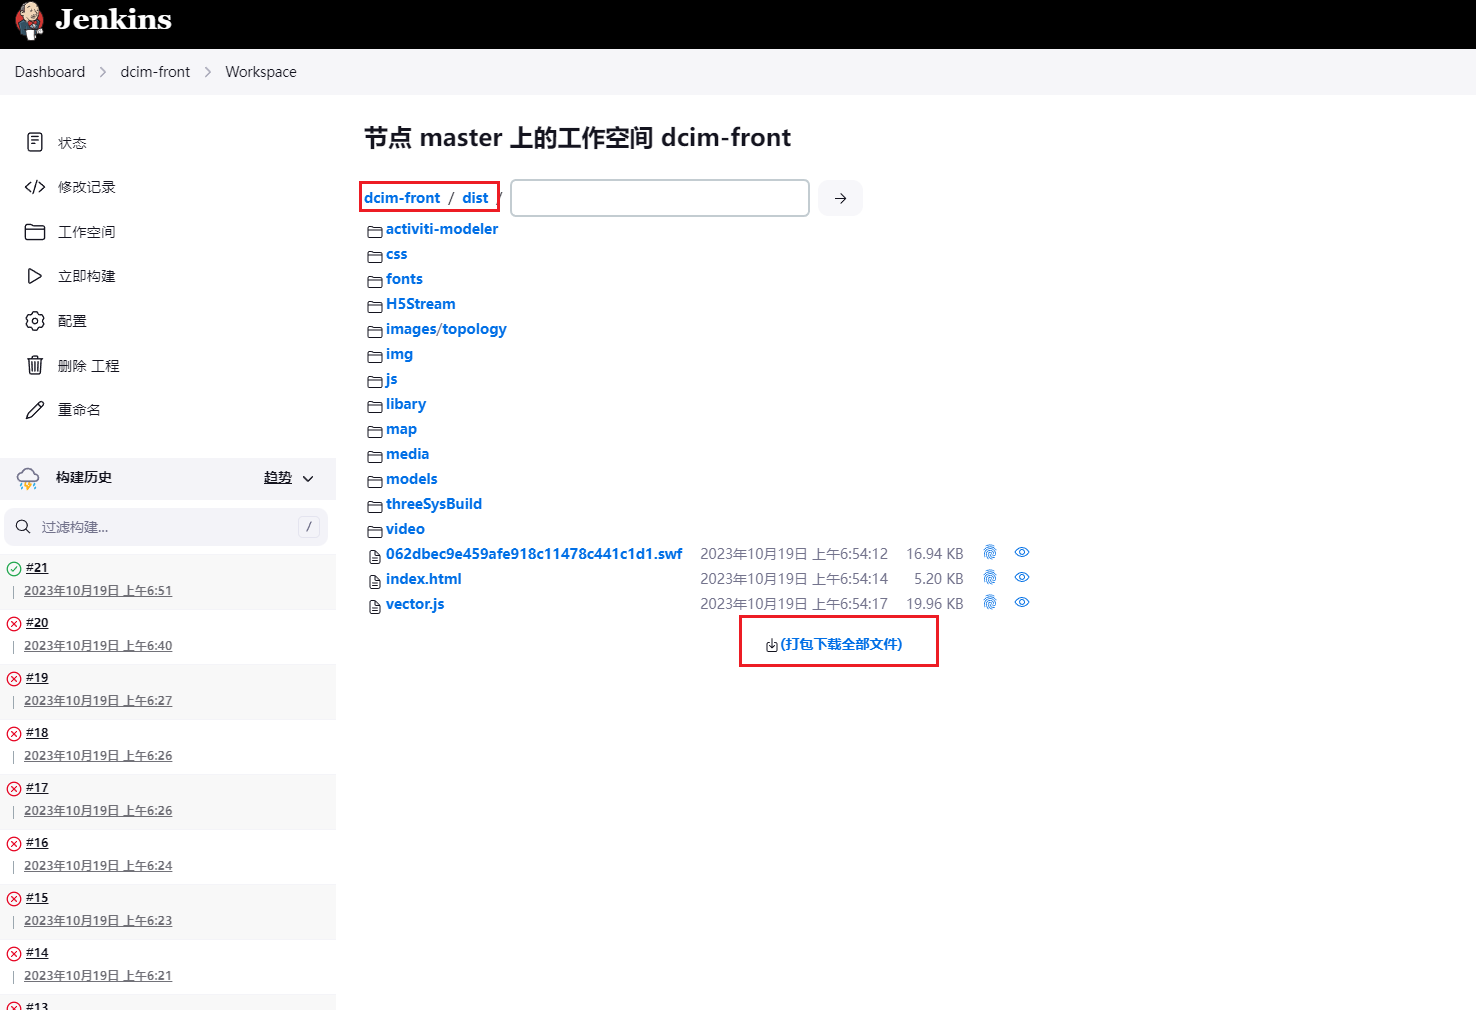This screenshot has height=1010, width=1476.
Task: Open the 状态 status page
Action: pyautogui.click(x=72, y=143)
